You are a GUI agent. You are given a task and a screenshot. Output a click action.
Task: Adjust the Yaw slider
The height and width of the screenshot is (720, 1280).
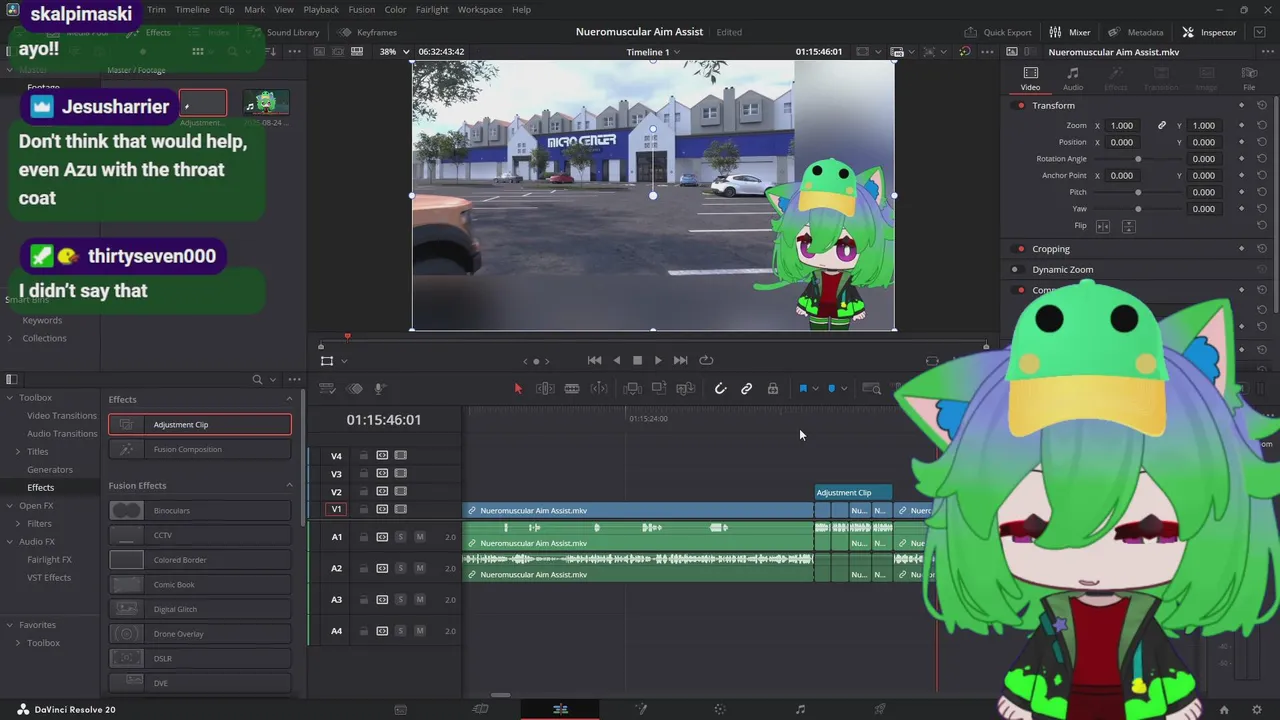(1138, 209)
